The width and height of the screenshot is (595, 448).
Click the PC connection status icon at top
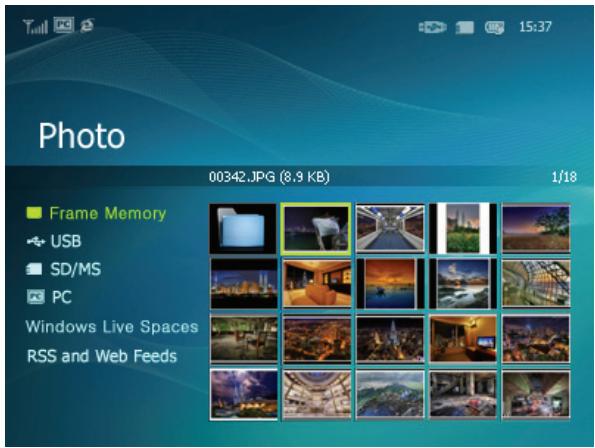click(x=63, y=25)
